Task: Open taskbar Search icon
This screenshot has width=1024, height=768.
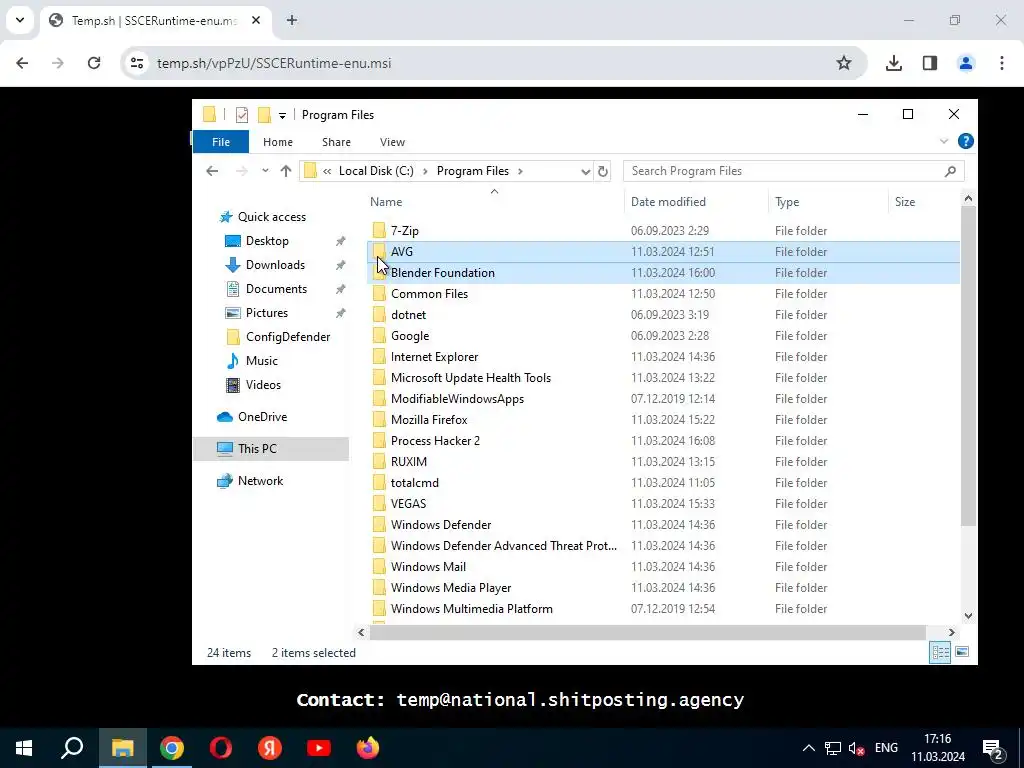Action: tap(72, 748)
